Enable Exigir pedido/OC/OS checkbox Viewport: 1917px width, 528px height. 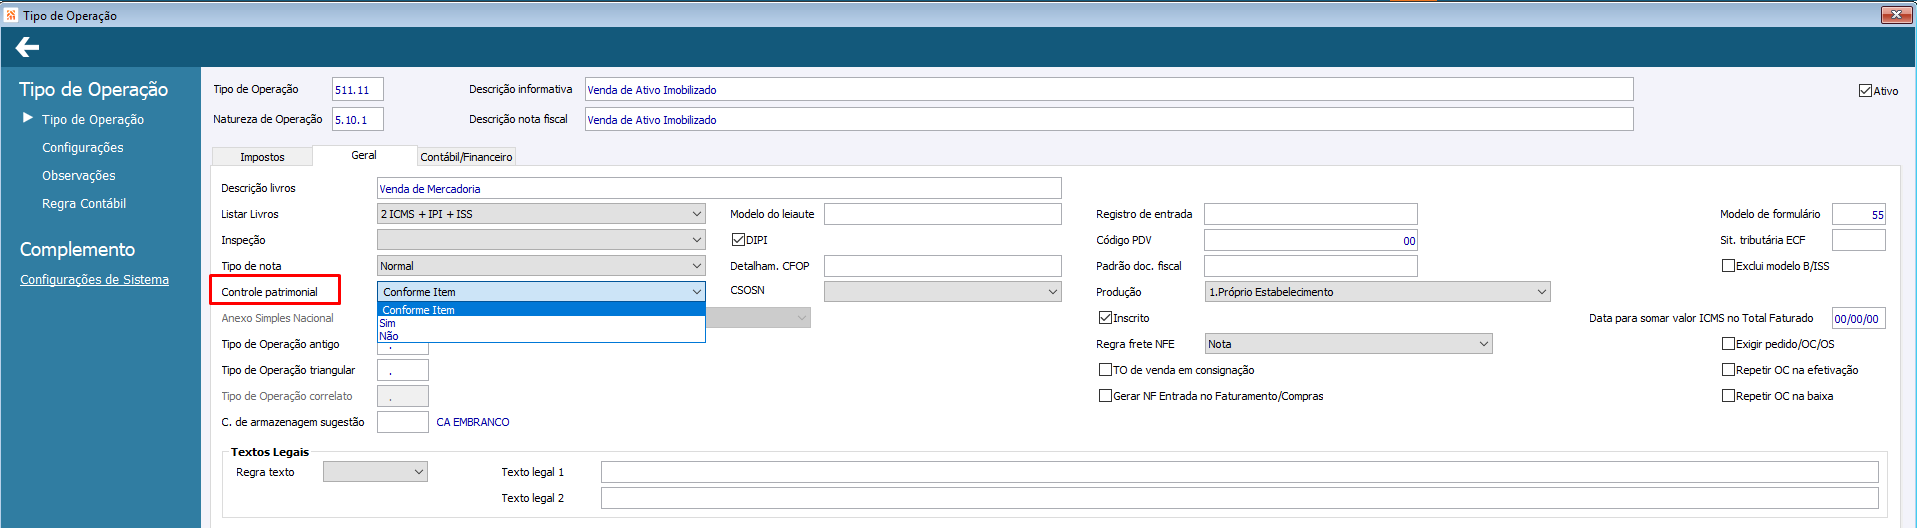(1728, 344)
